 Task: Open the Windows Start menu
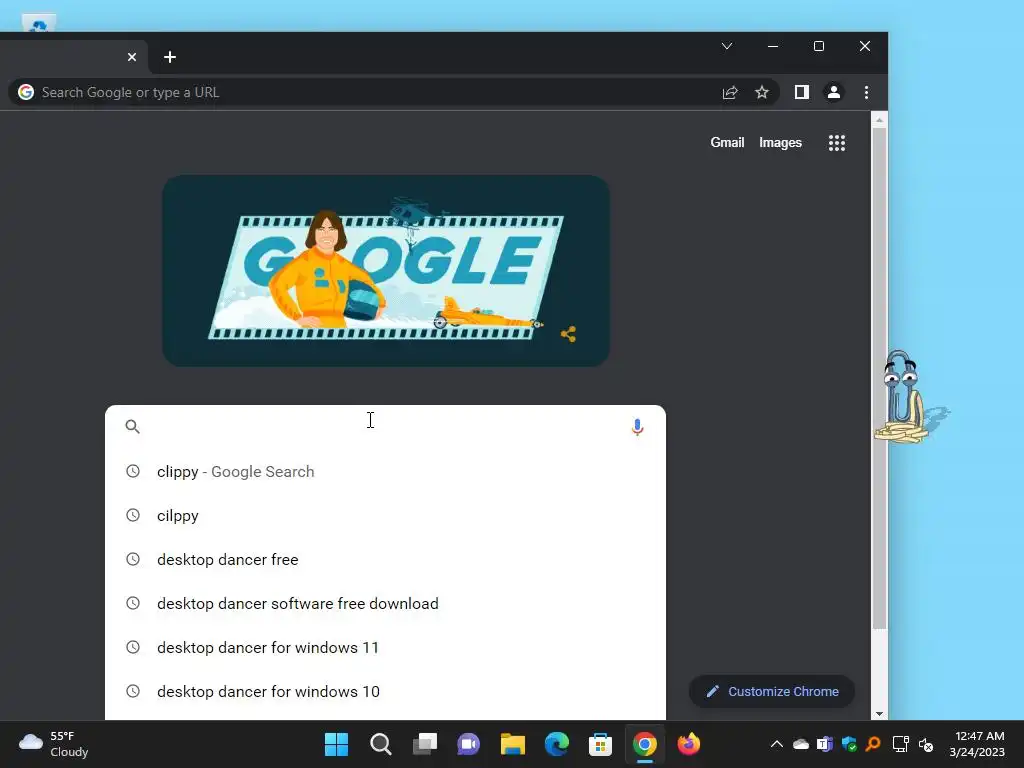pos(336,744)
